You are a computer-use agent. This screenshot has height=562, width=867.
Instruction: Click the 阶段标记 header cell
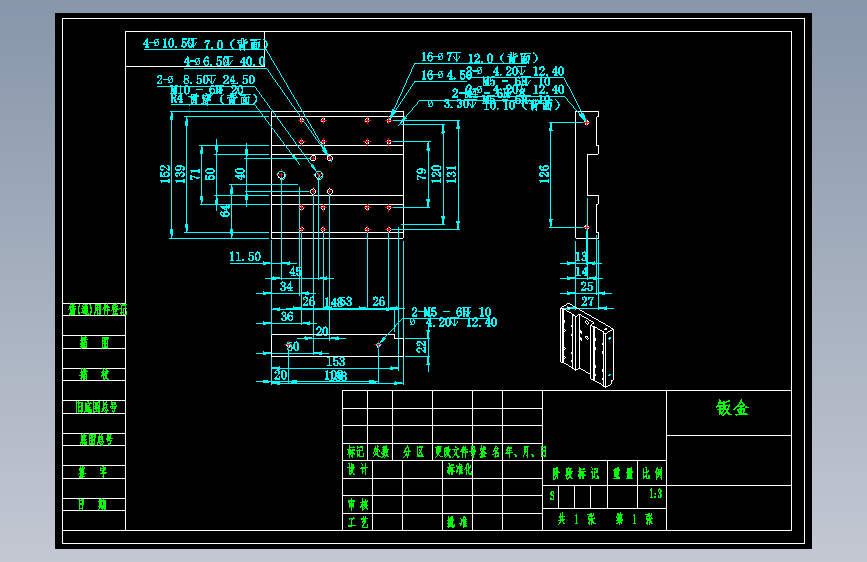tap(576, 473)
